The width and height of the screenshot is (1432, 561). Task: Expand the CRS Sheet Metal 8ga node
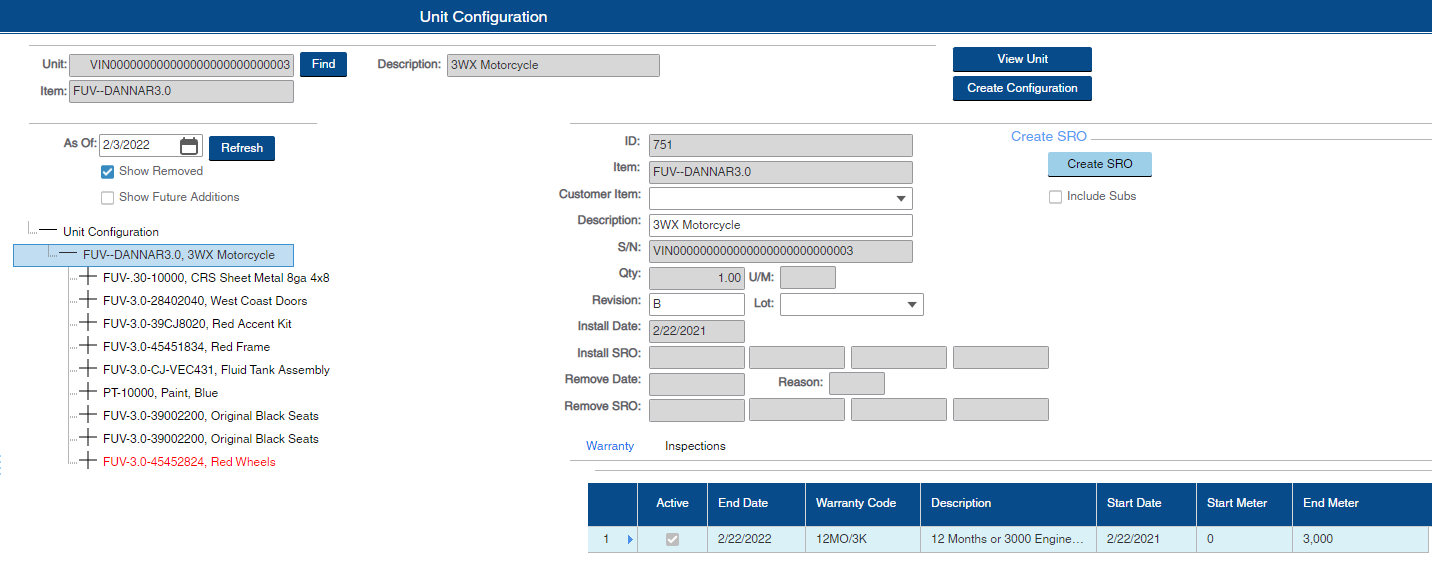(88, 278)
